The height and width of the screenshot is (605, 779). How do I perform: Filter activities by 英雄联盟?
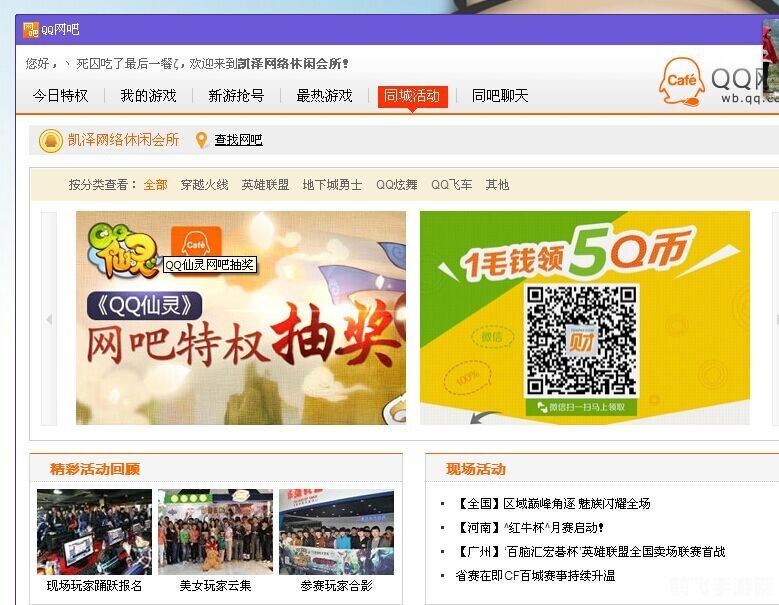(265, 185)
